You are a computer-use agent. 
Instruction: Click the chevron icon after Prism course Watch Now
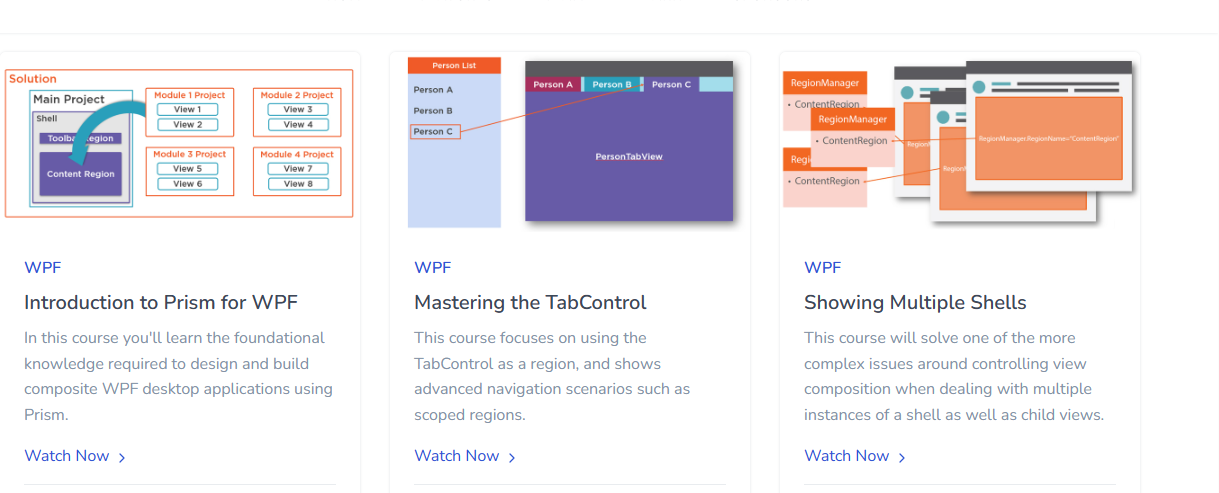(122, 457)
